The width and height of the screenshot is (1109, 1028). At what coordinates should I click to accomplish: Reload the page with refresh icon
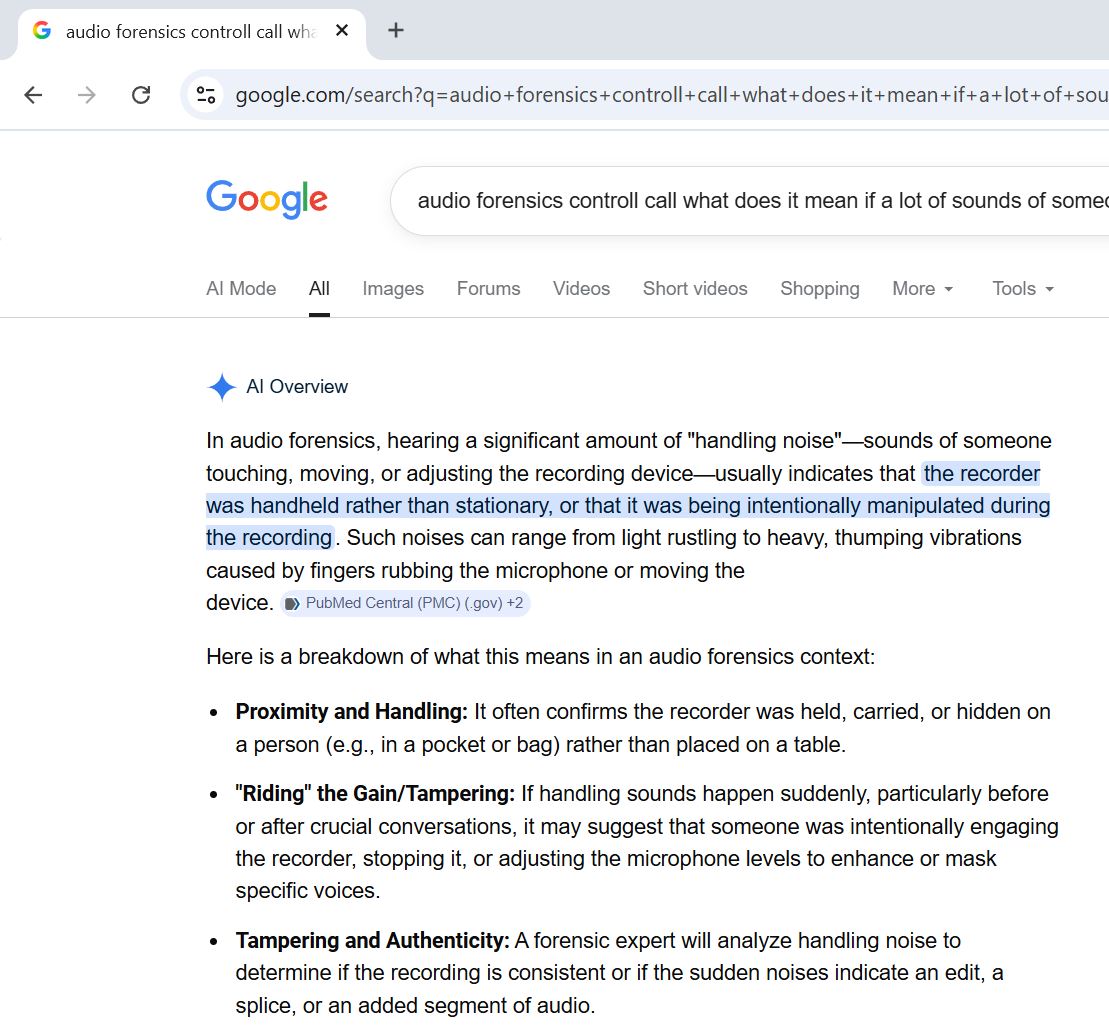(141, 95)
